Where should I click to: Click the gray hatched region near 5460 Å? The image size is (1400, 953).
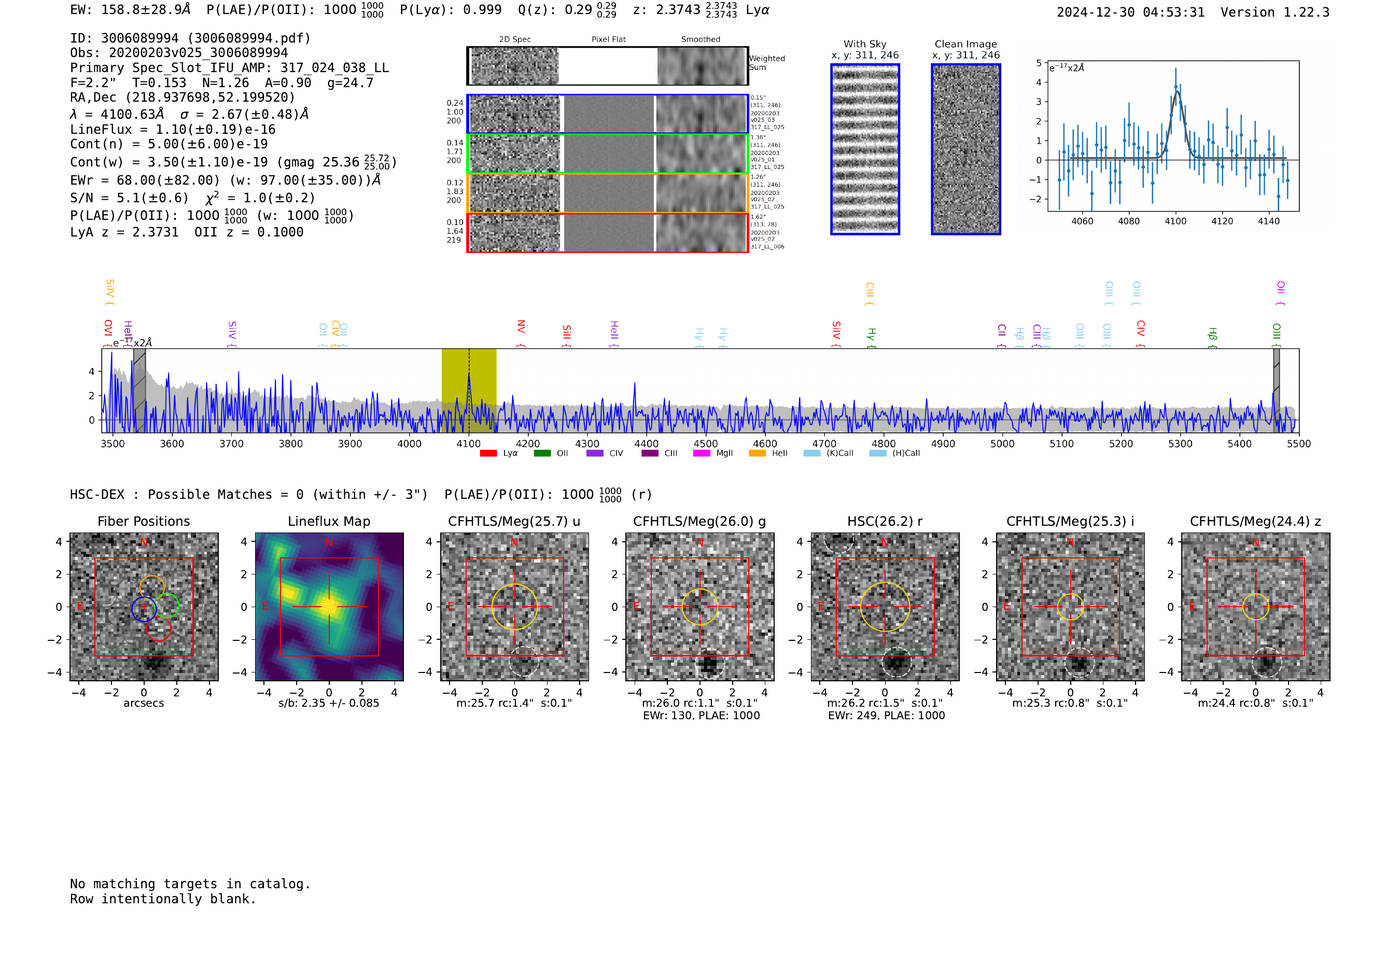pyautogui.click(x=1276, y=391)
